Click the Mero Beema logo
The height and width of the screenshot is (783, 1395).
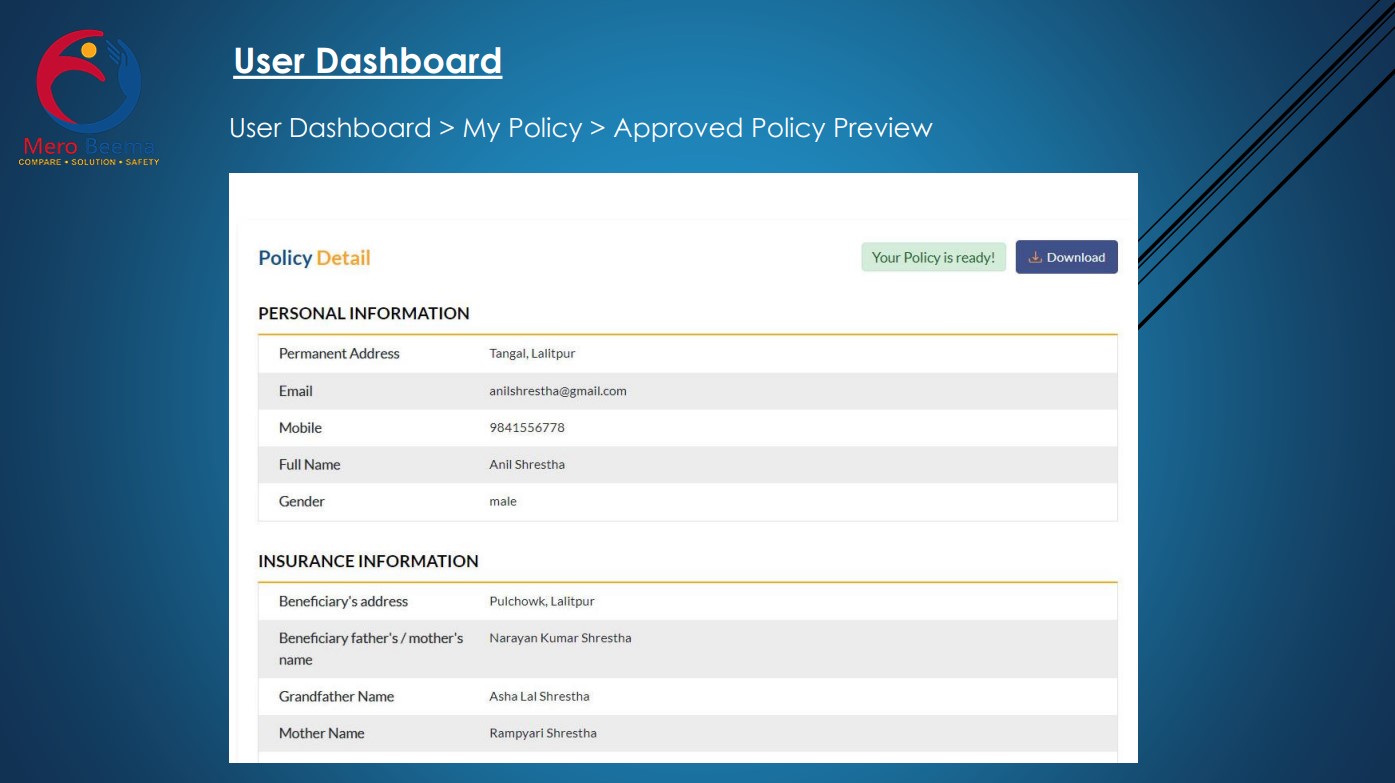(88, 97)
